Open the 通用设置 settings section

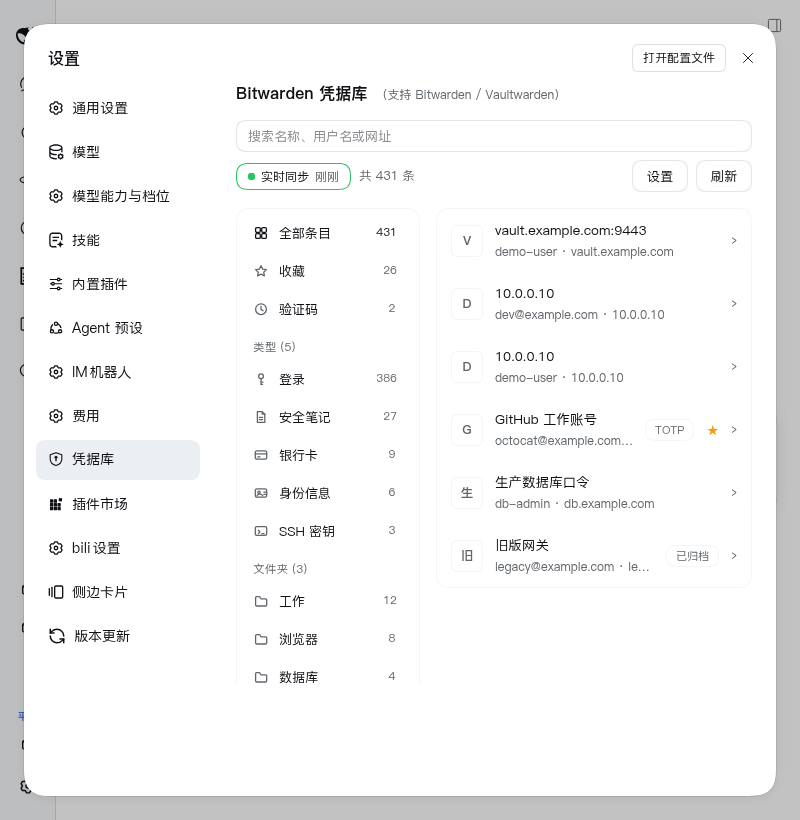[x=118, y=108]
